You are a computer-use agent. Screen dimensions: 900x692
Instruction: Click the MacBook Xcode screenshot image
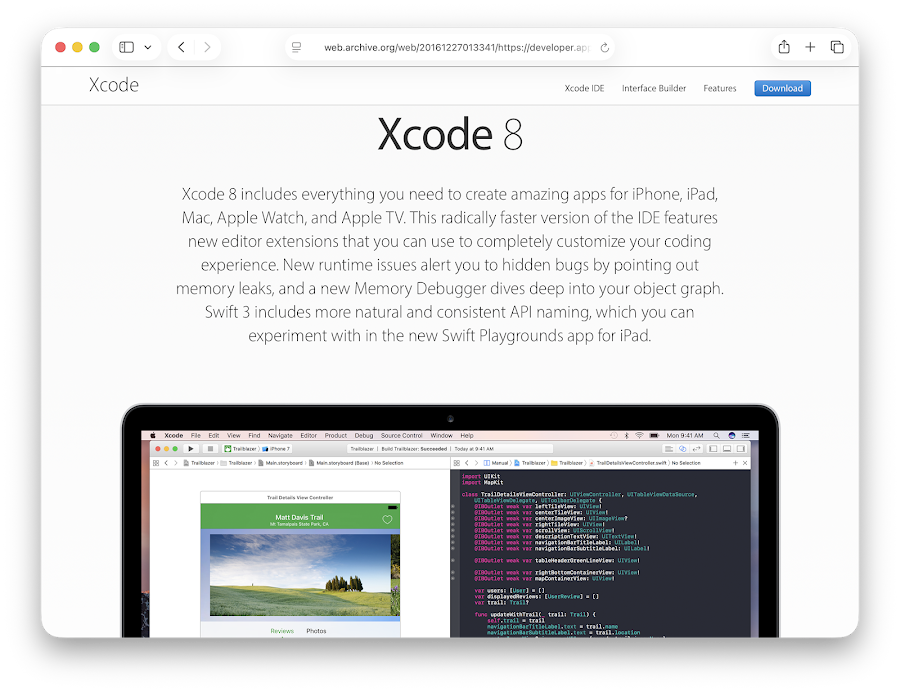pyautogui.click(x=450, y=520)
